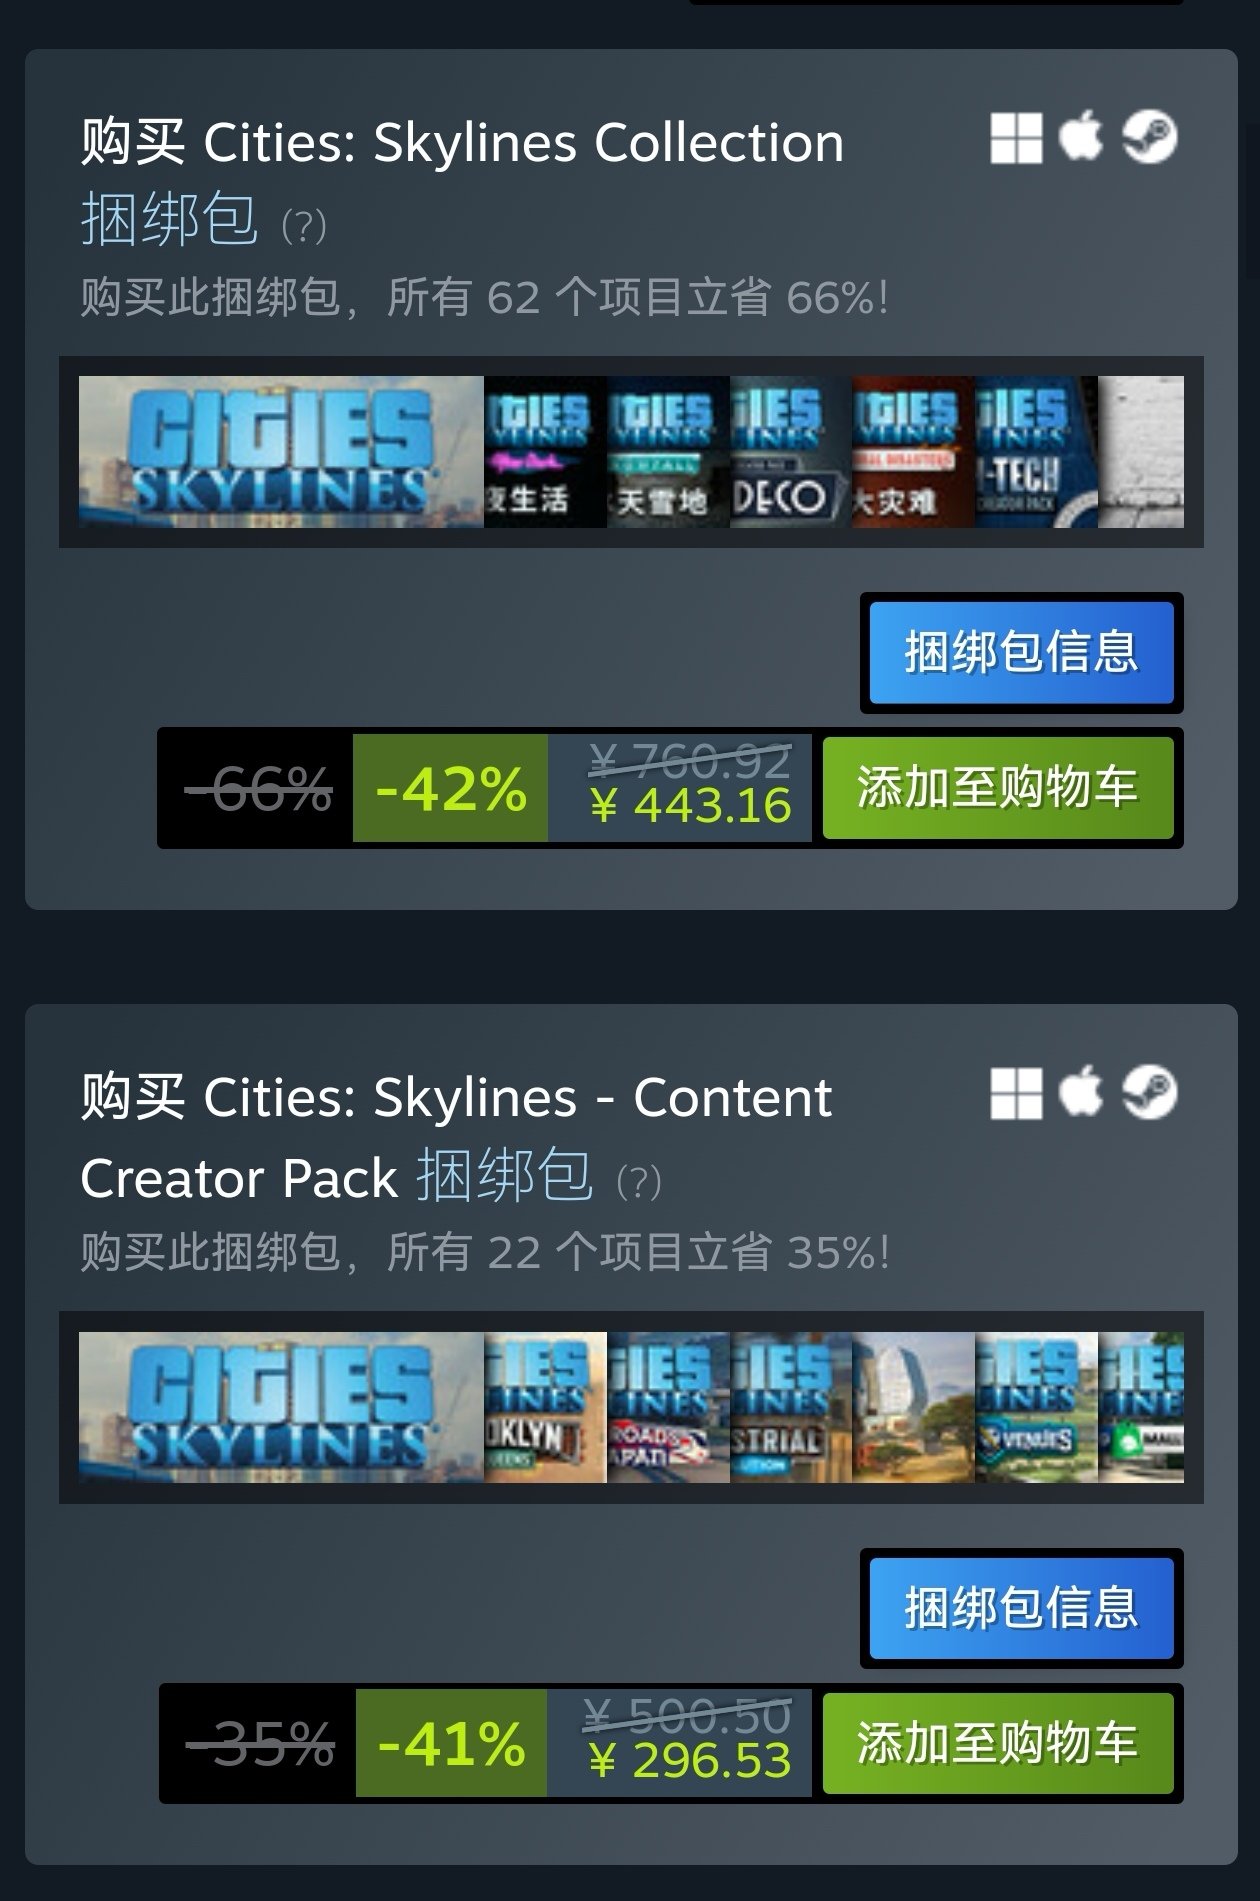Screen dimensions: 1260x1901
Task: Select Cities Skylines base game thumbnail in Collection
Action: pyautogui.click(x=281, y=452)
